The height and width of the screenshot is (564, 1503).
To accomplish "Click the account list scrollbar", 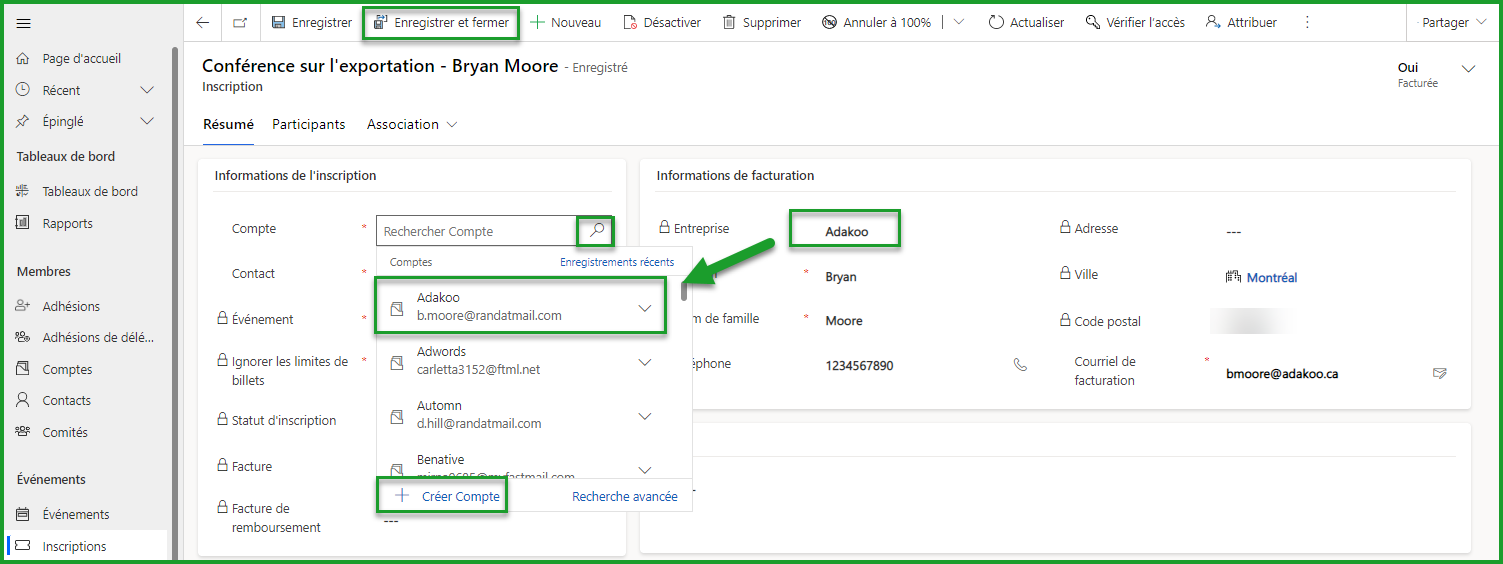I will point(685,292).
